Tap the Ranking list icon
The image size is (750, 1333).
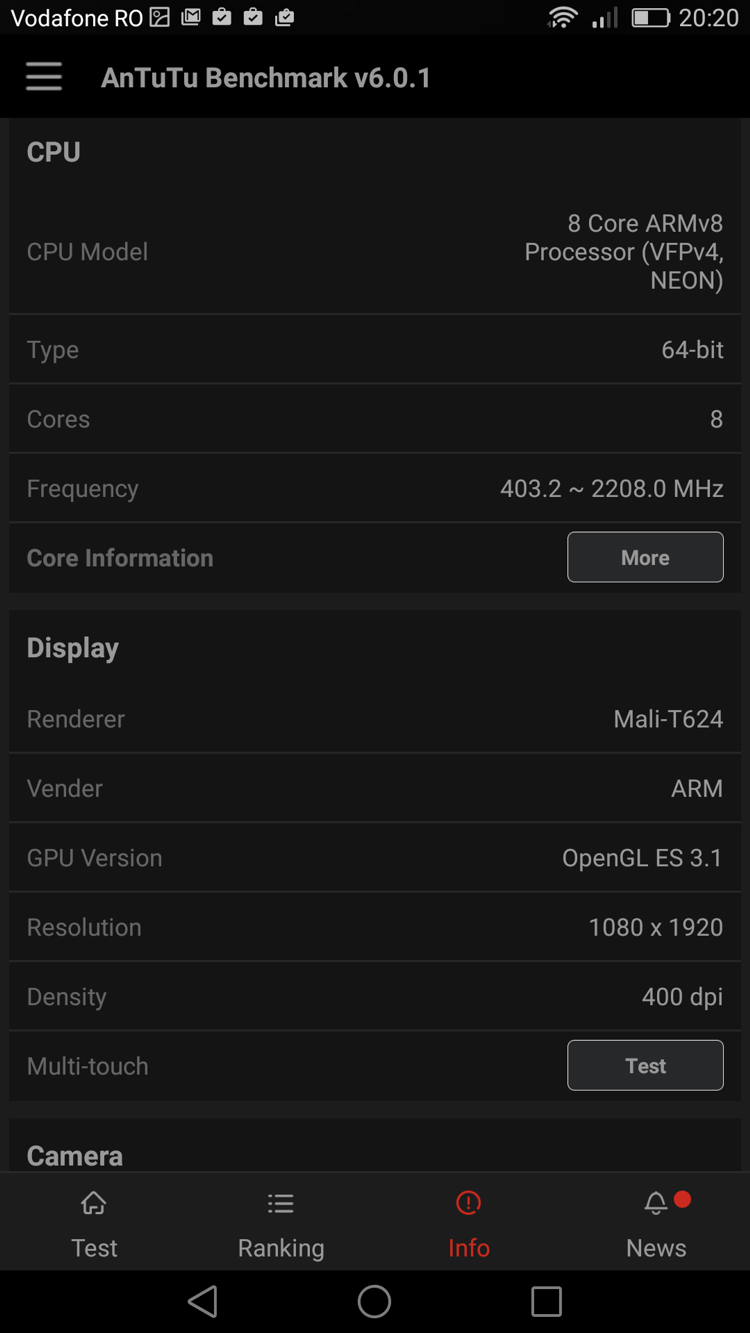[x=281, y=1203]
